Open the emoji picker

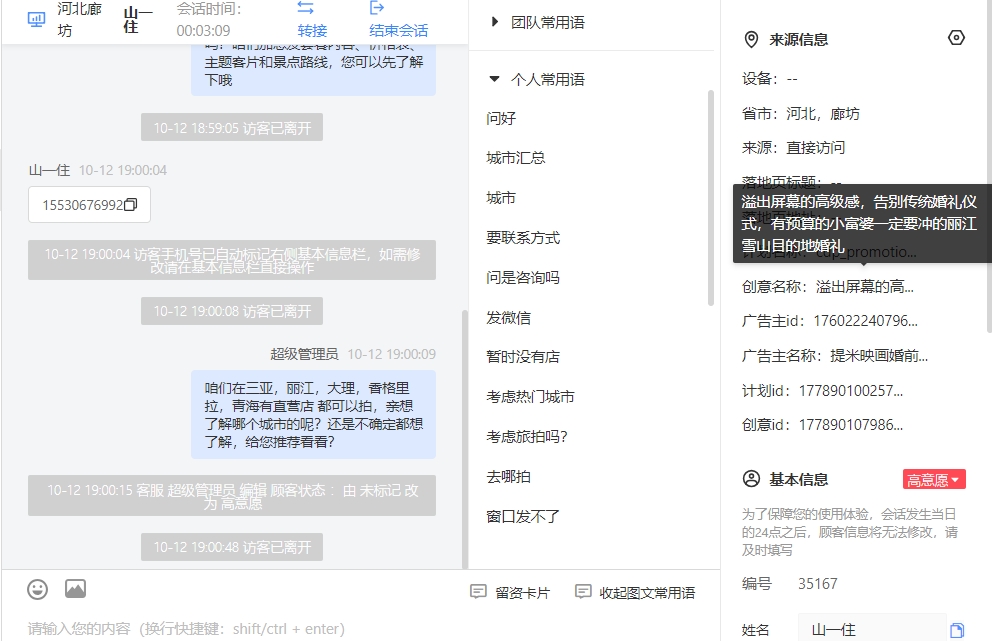click(37, 589)
